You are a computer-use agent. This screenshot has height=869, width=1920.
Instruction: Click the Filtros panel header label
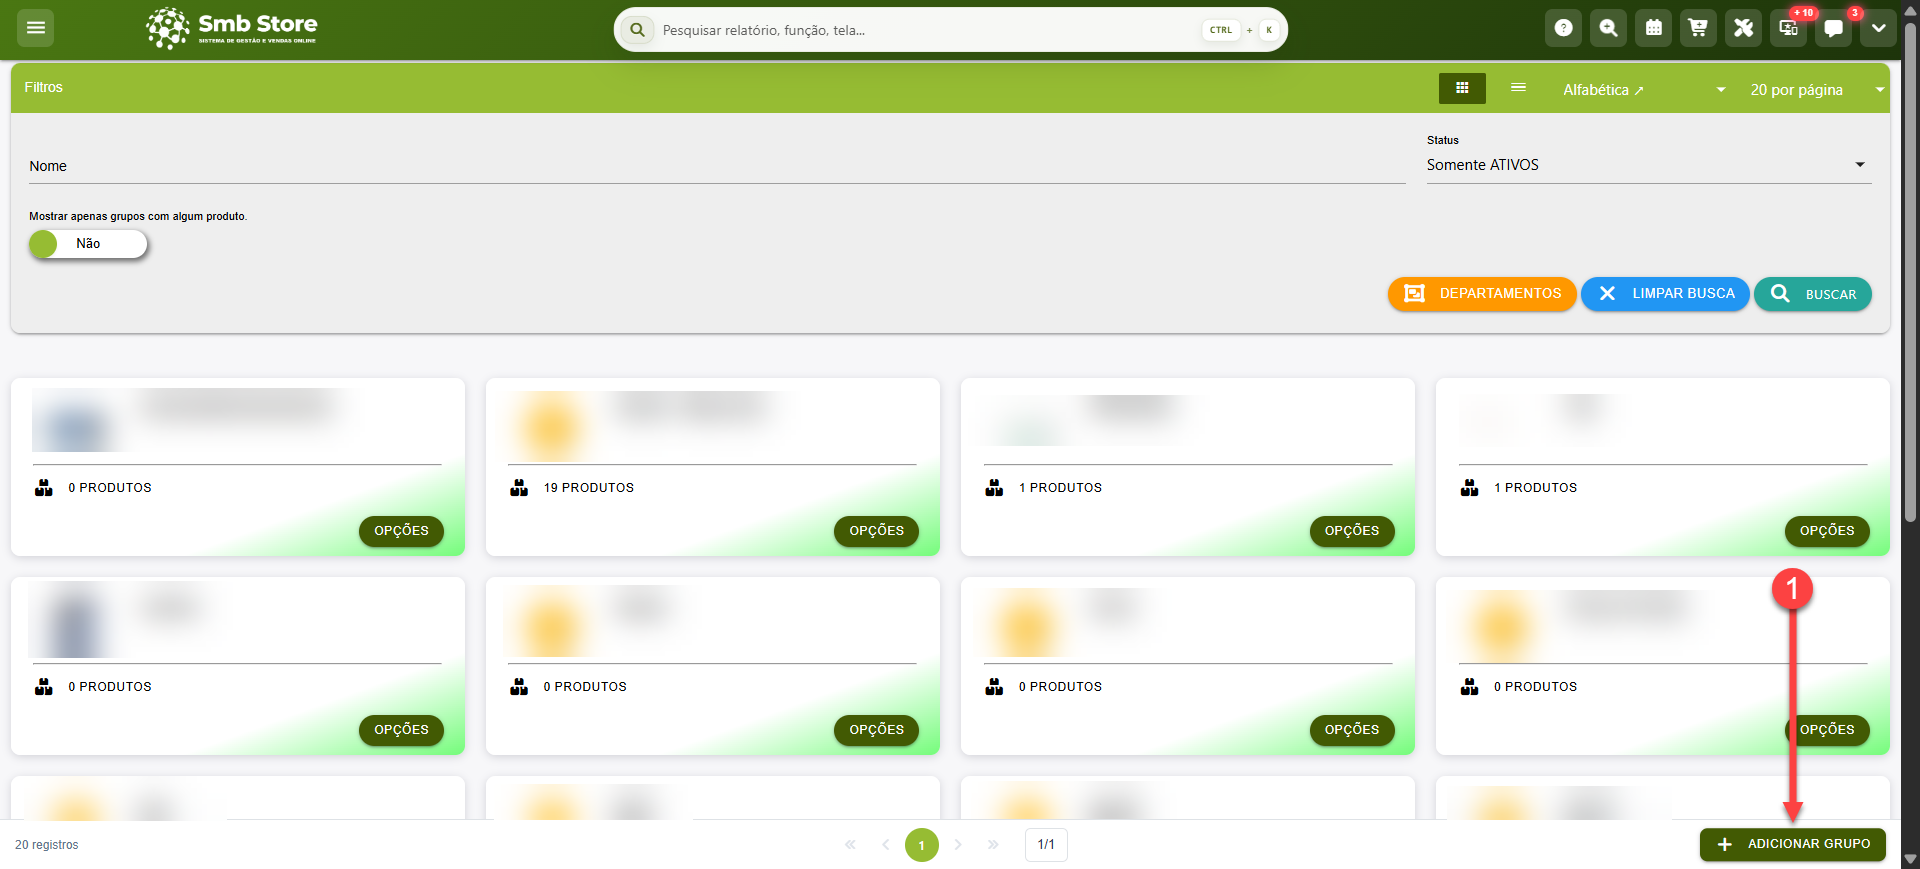pyautogui.click(x=43, y=87)
